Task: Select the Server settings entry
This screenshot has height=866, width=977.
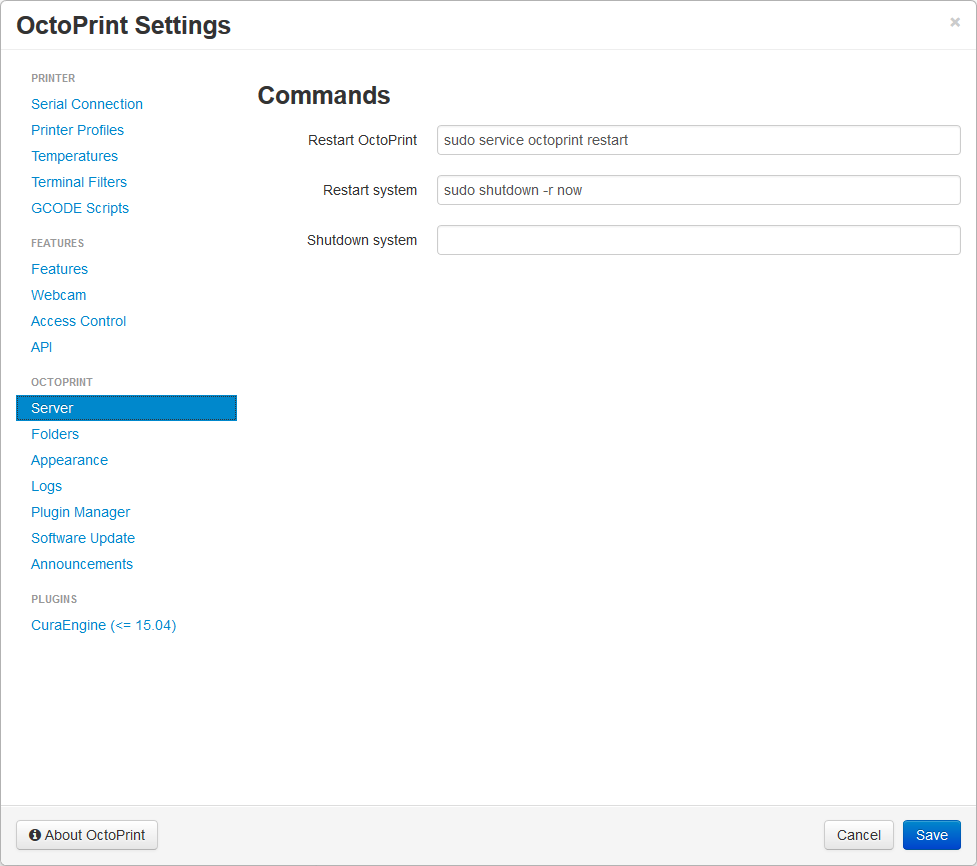Action: [126, 408]
